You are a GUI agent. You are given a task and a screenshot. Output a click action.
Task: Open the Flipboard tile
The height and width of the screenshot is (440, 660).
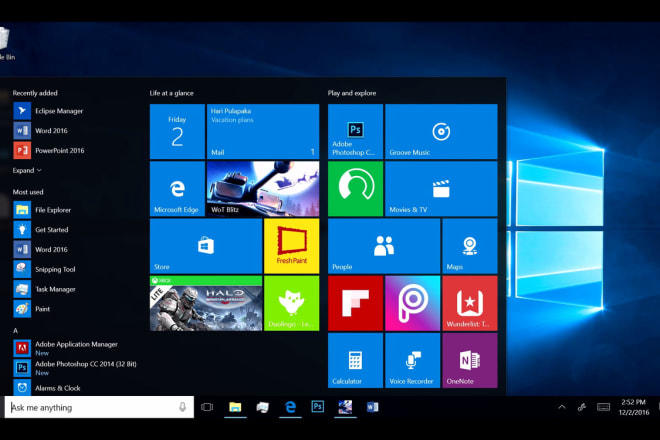356,303
